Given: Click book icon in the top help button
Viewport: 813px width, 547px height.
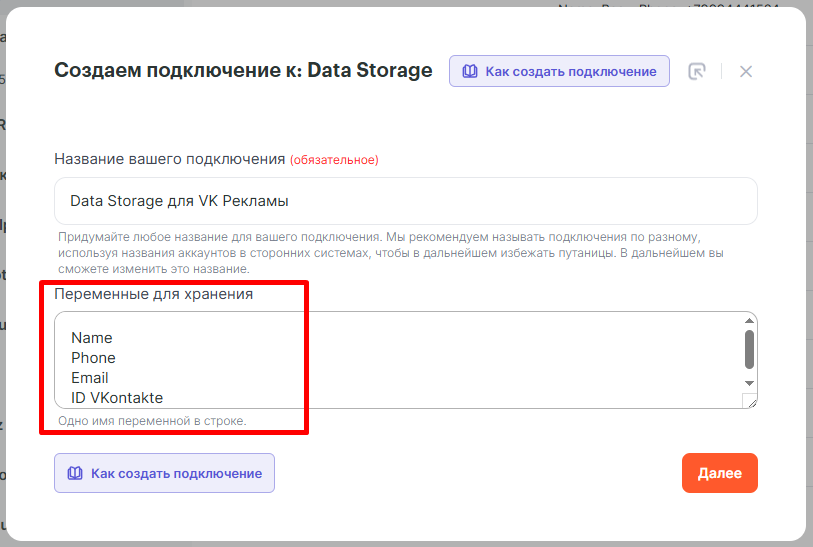Looking at the screenshot, I should point(470,71).
